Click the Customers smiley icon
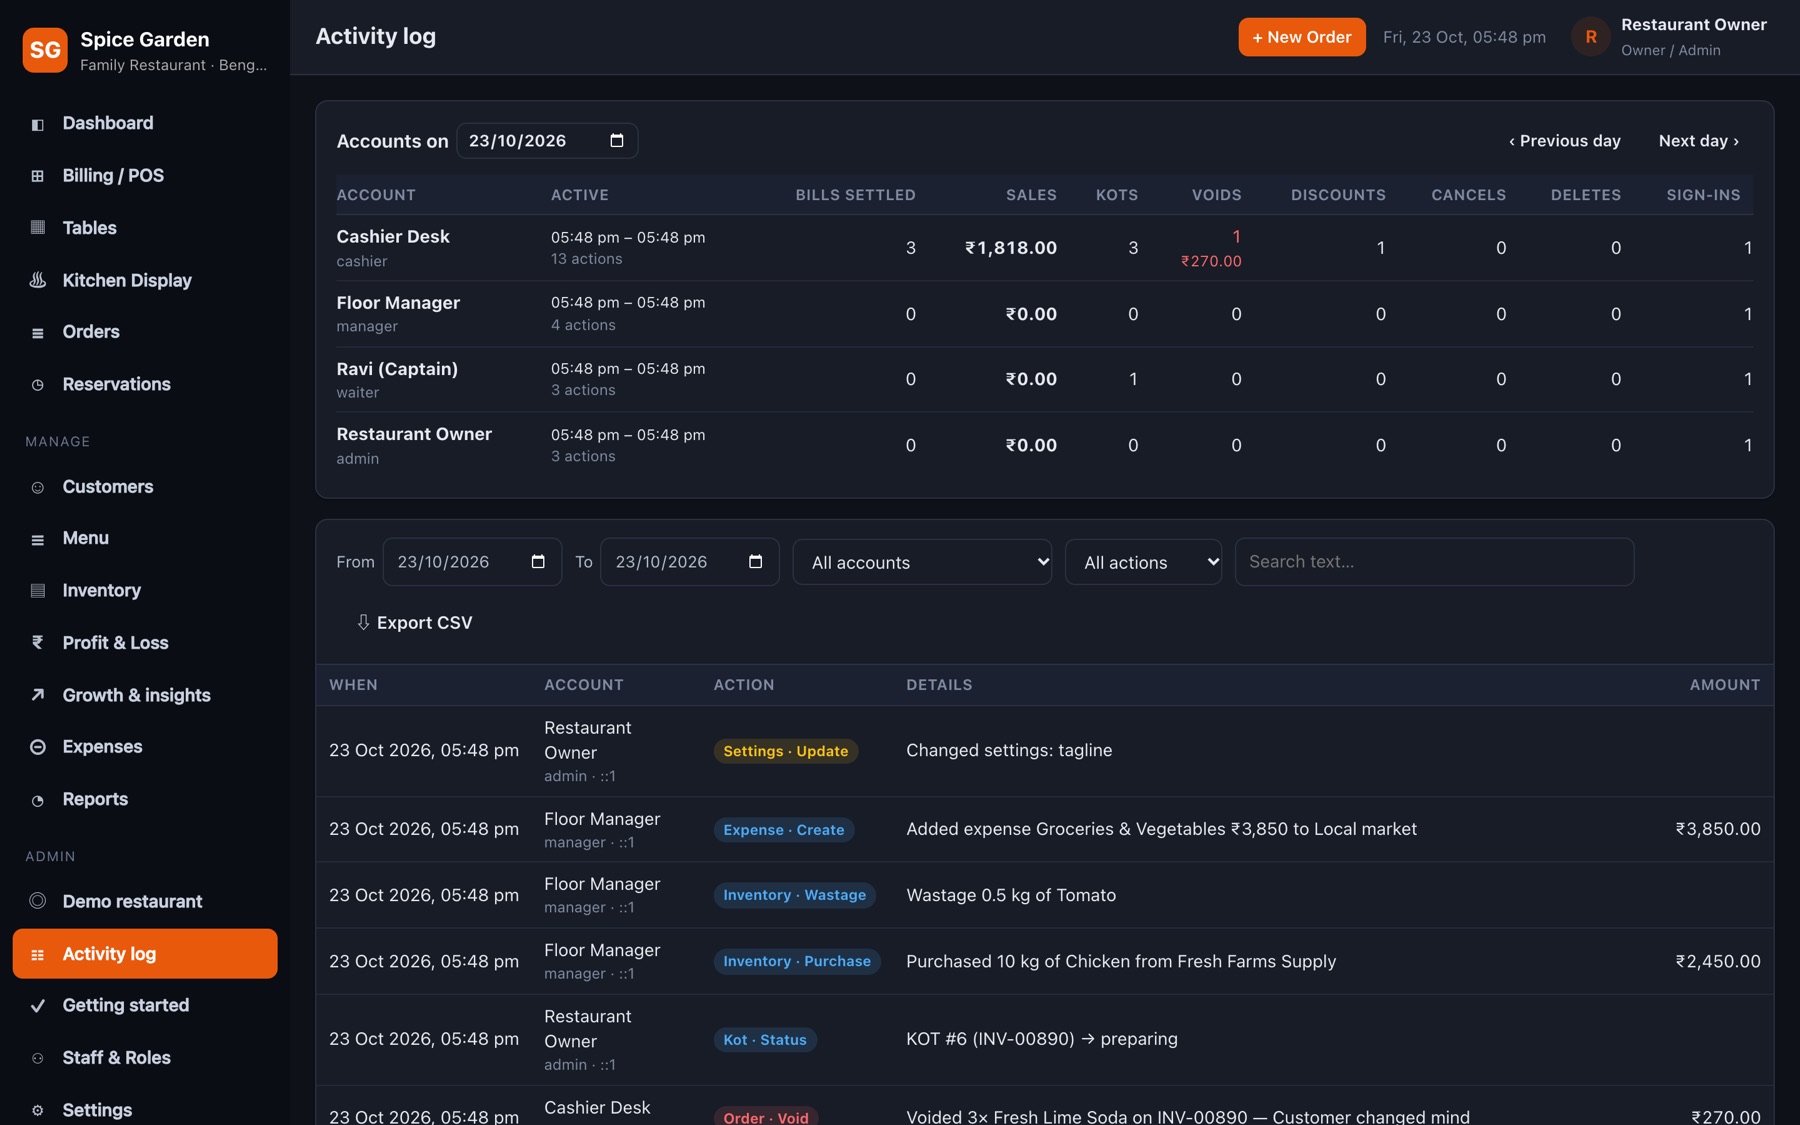The height and width of the screenshot is (1125, 1800). [x=38, y=488]
